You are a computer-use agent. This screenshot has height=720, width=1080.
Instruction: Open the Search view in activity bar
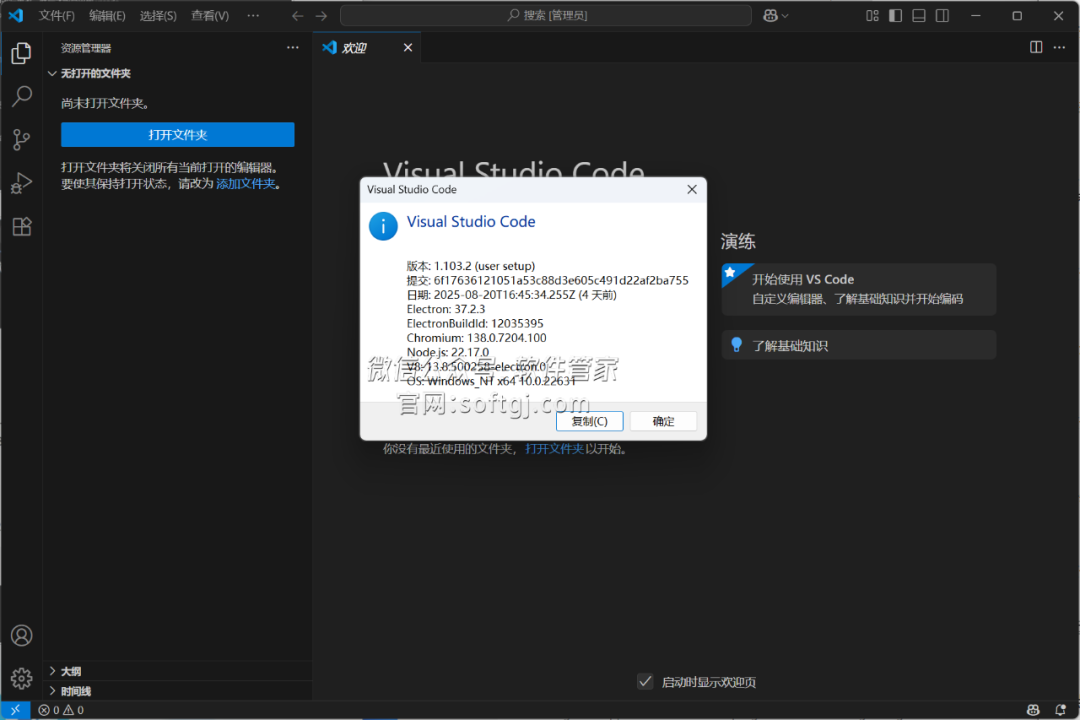21,97
